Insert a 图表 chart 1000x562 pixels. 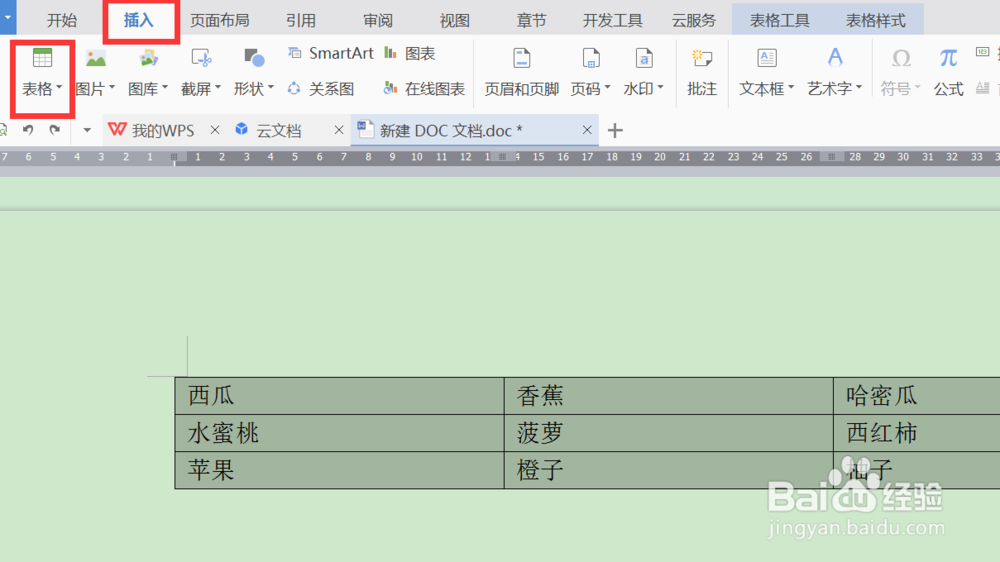[409, 54]
